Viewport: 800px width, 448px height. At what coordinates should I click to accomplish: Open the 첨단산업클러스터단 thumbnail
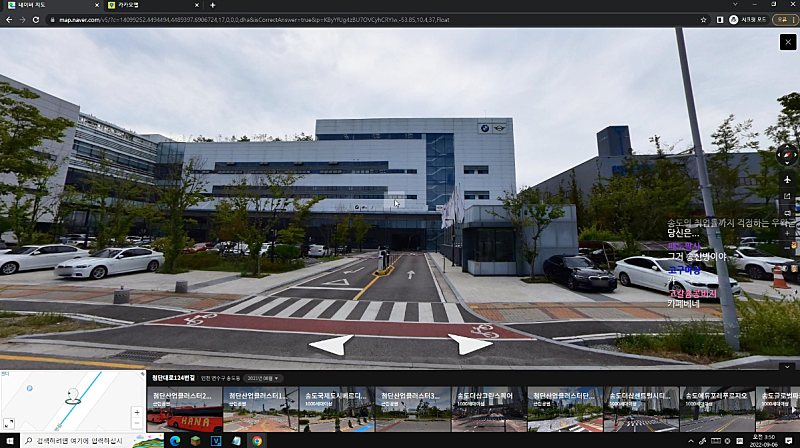[565, 409]
